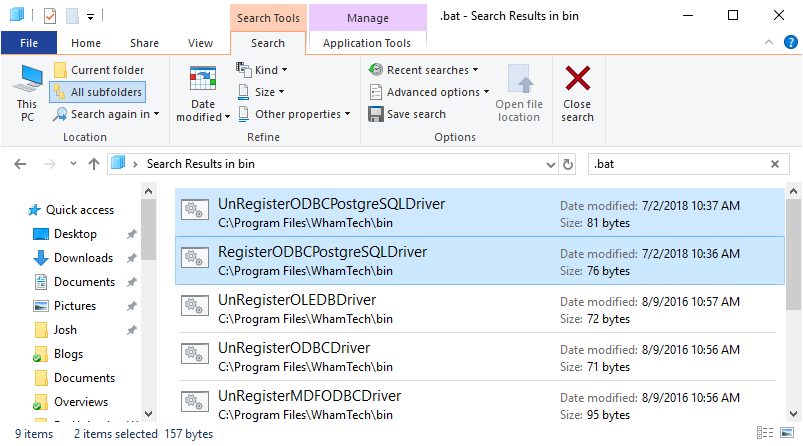Expand the Recent searches dropdown

coord(423,70)
